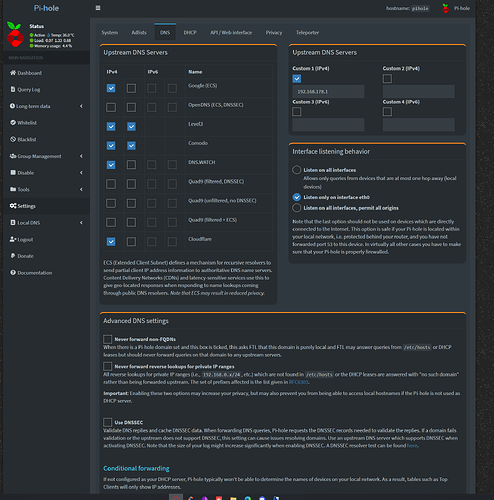This screenshot has width=494, height=500.
Task: Select Listen on all interfaces radio
Action: 297,170
